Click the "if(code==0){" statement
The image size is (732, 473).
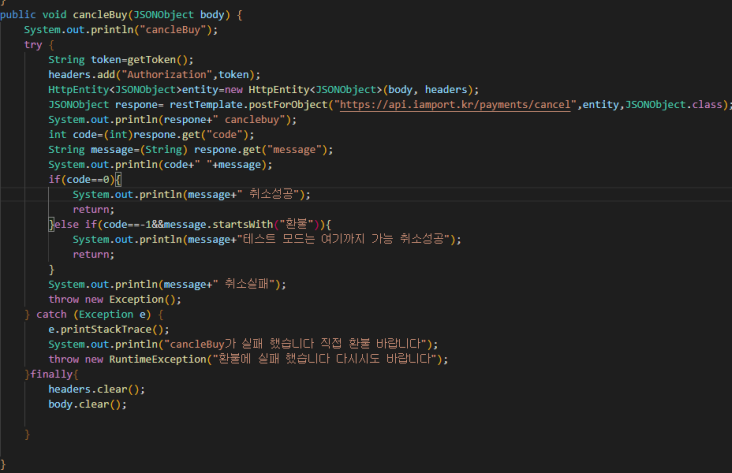(85, 179)
